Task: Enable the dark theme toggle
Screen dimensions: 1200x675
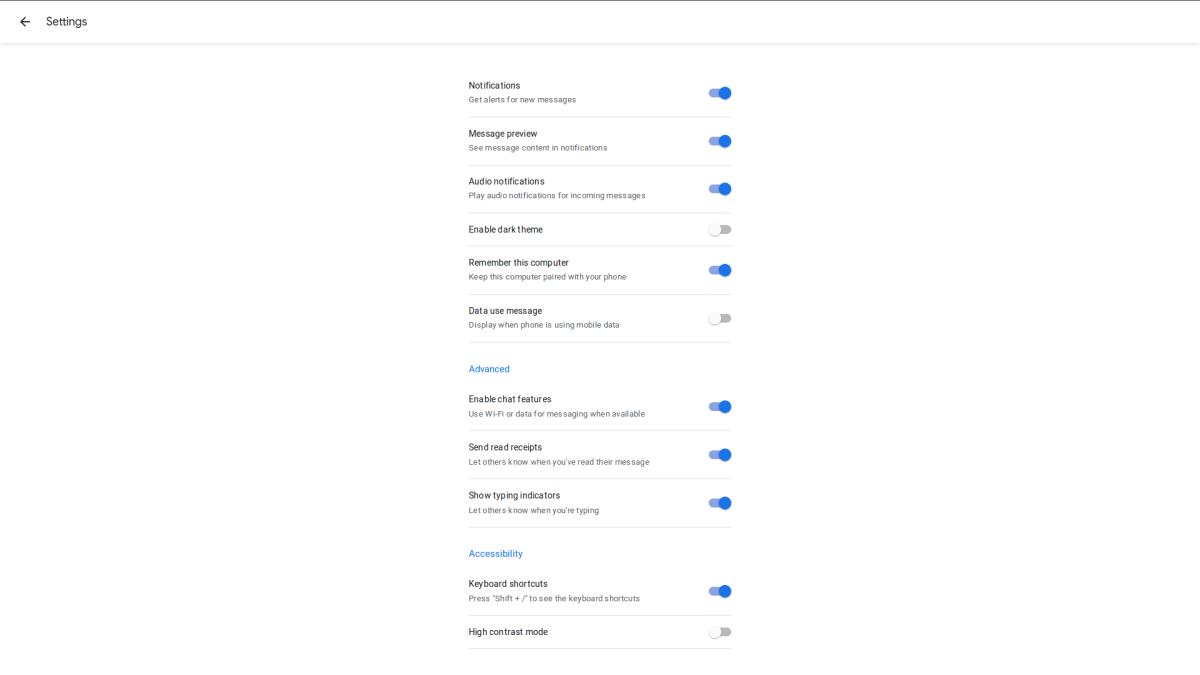Action: coord(720,230)
